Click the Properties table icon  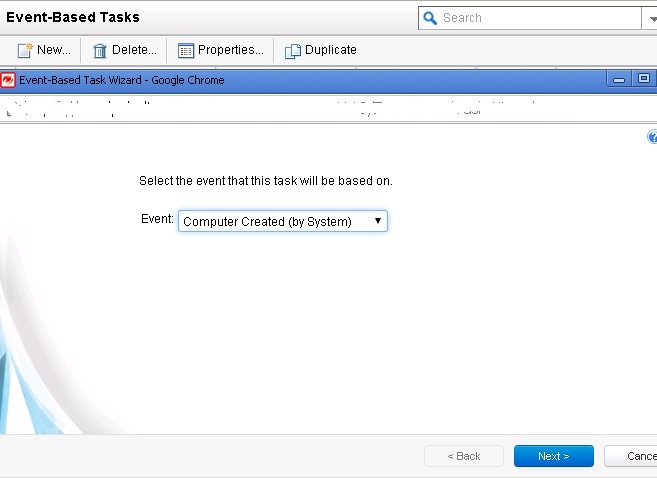tap(186, 50)
